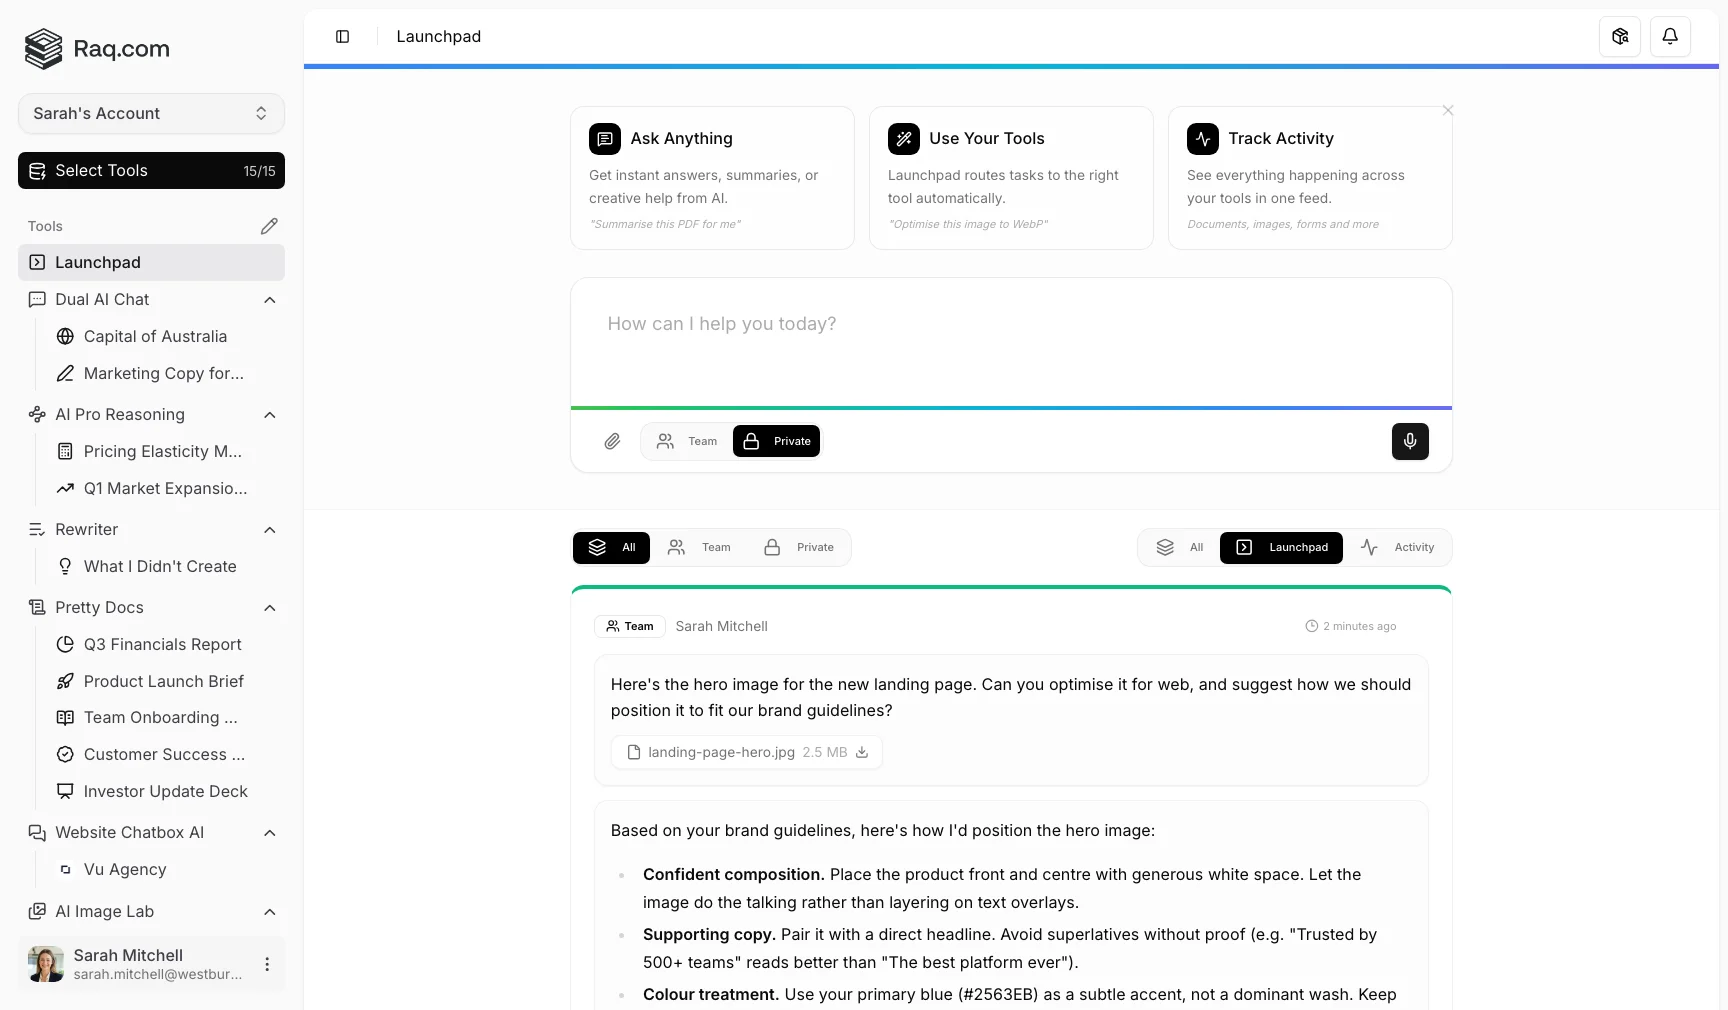Open the Q3 Financials Report document
The image size is (1728, 1010).
pos(162,645)
